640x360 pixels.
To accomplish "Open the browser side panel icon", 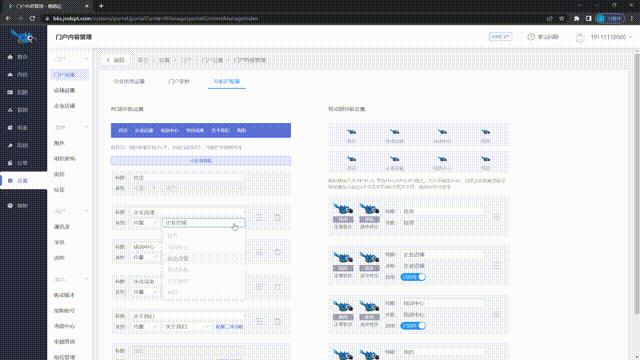I will pos(588,18).
